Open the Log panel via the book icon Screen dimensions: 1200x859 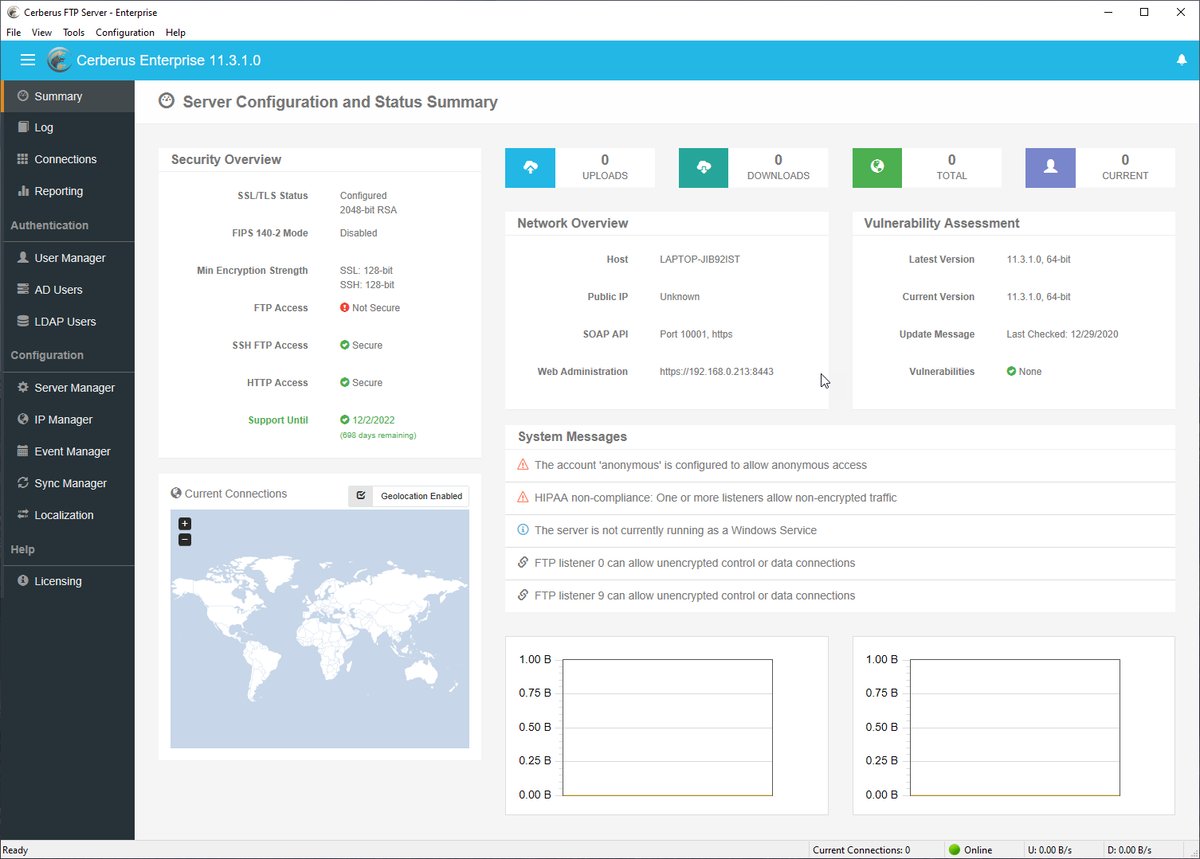pos(22,127)
